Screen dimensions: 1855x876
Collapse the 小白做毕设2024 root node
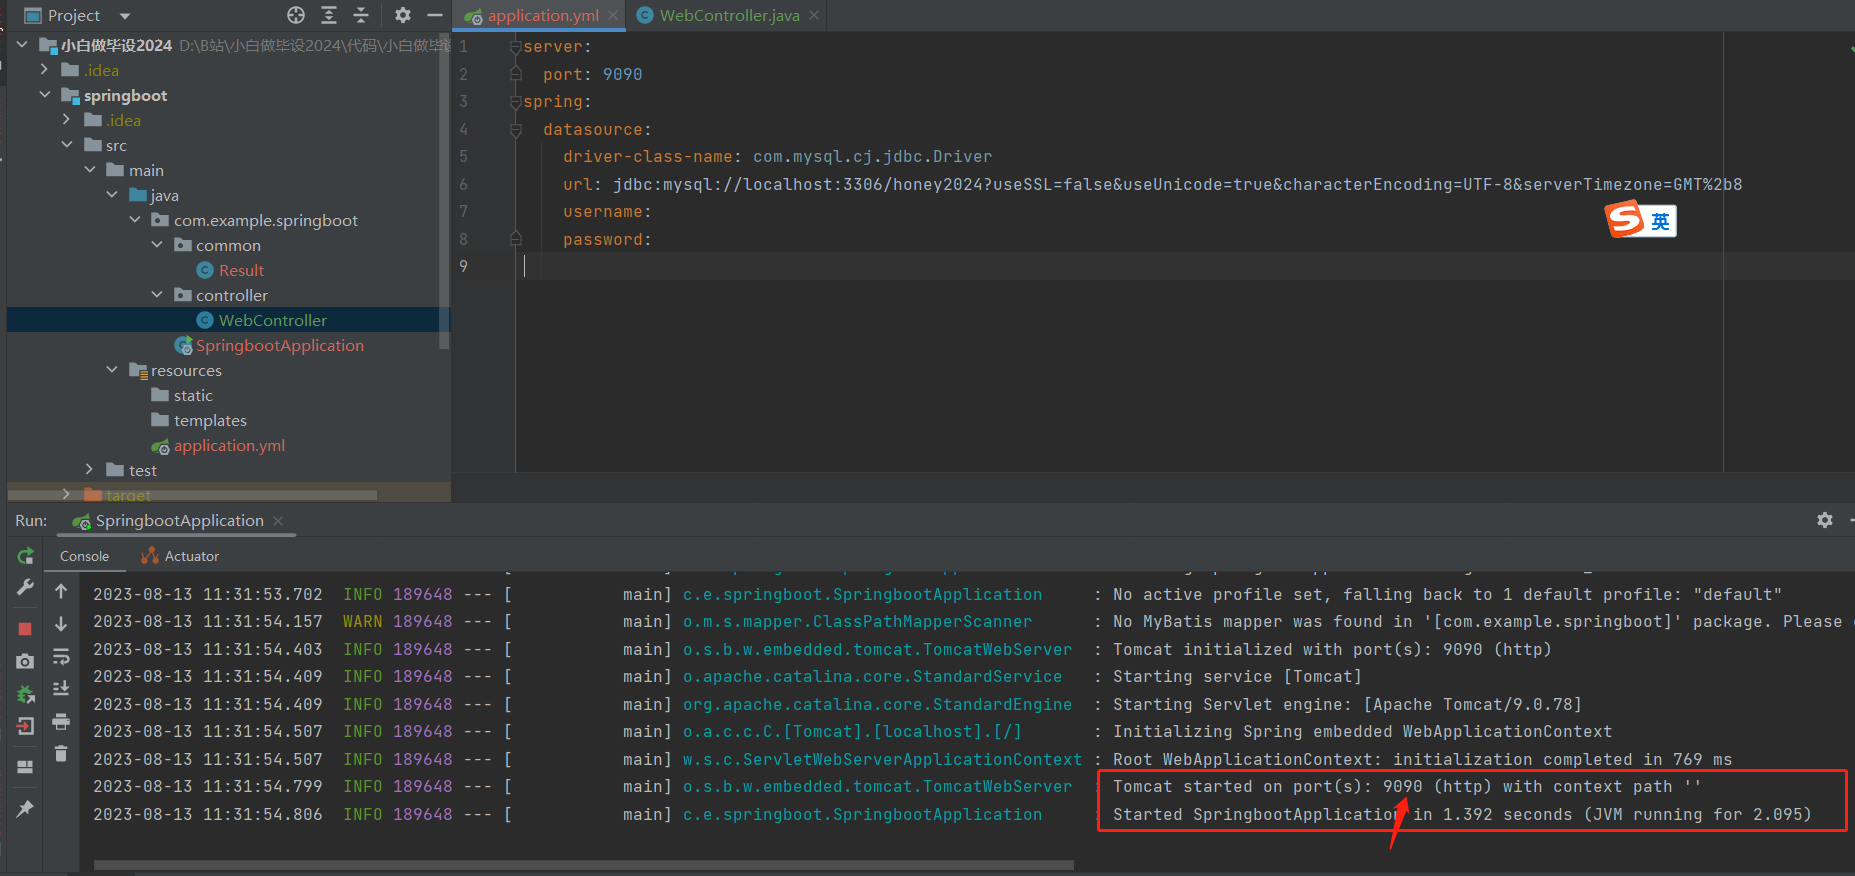tap(22, 45)
